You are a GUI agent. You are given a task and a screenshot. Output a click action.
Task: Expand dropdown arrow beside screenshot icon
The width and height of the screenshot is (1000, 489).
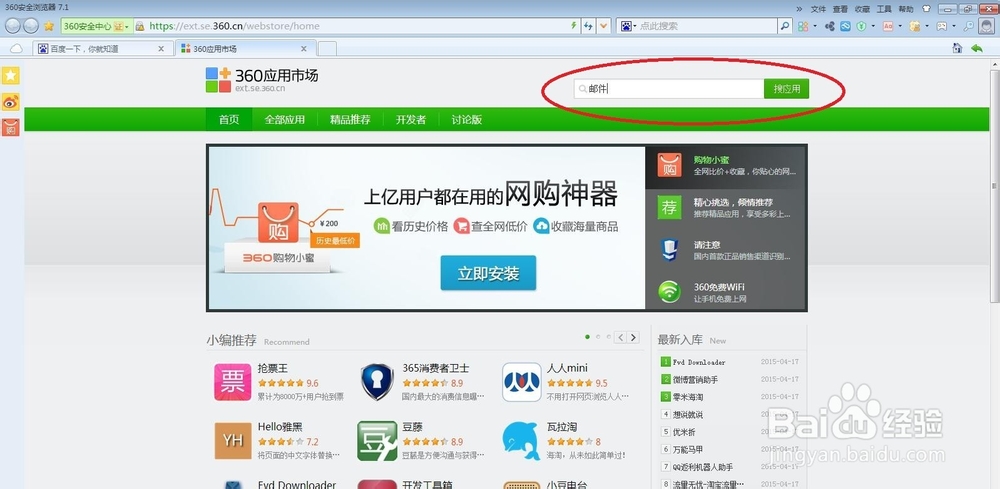coord(954,27)
